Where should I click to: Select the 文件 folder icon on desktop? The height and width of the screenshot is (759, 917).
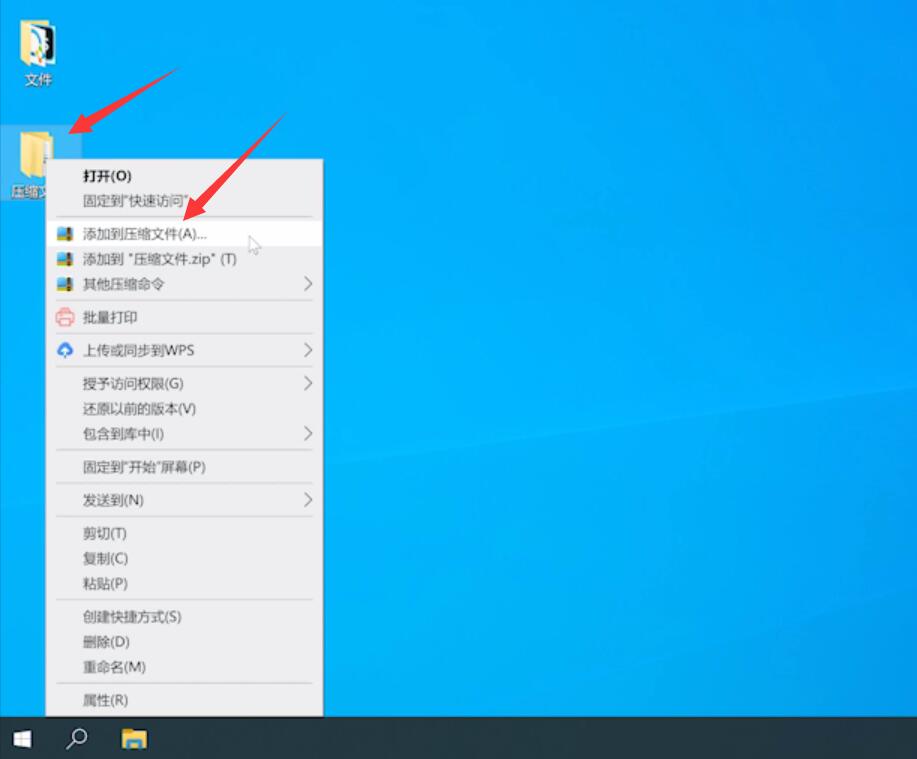pos(37,43)
